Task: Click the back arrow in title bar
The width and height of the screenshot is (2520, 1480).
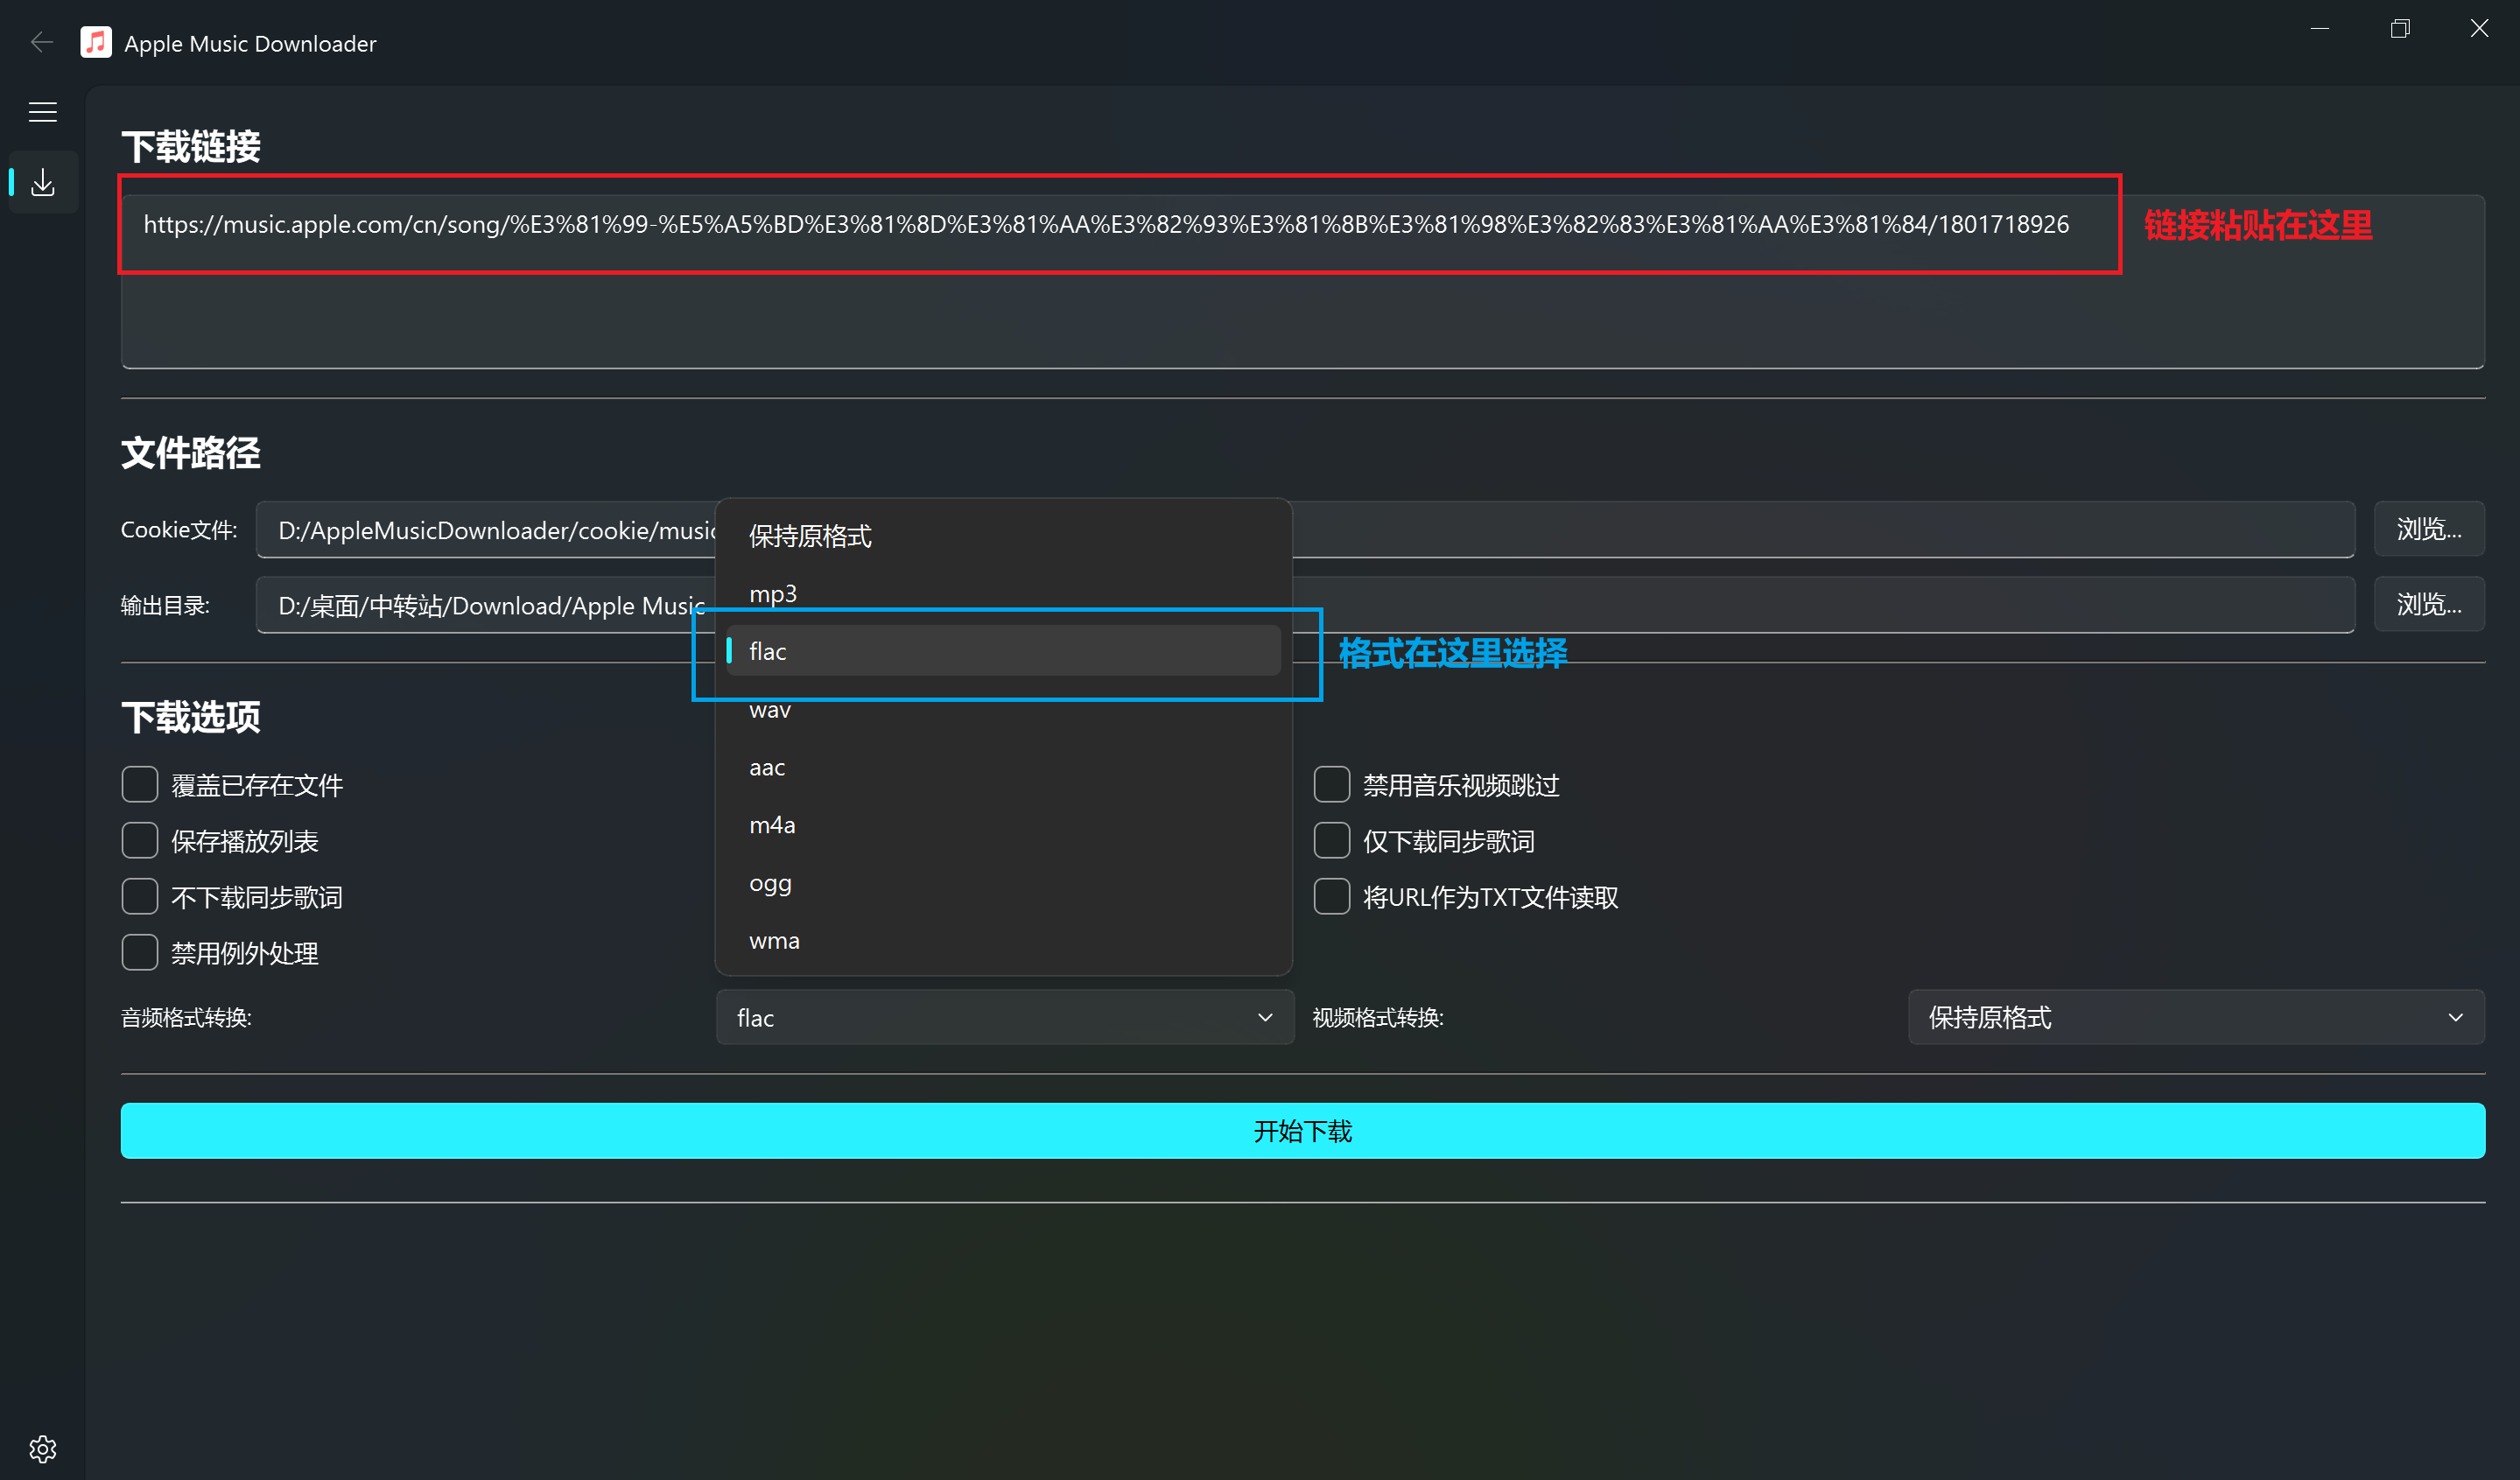Action: tap(42, 42)
